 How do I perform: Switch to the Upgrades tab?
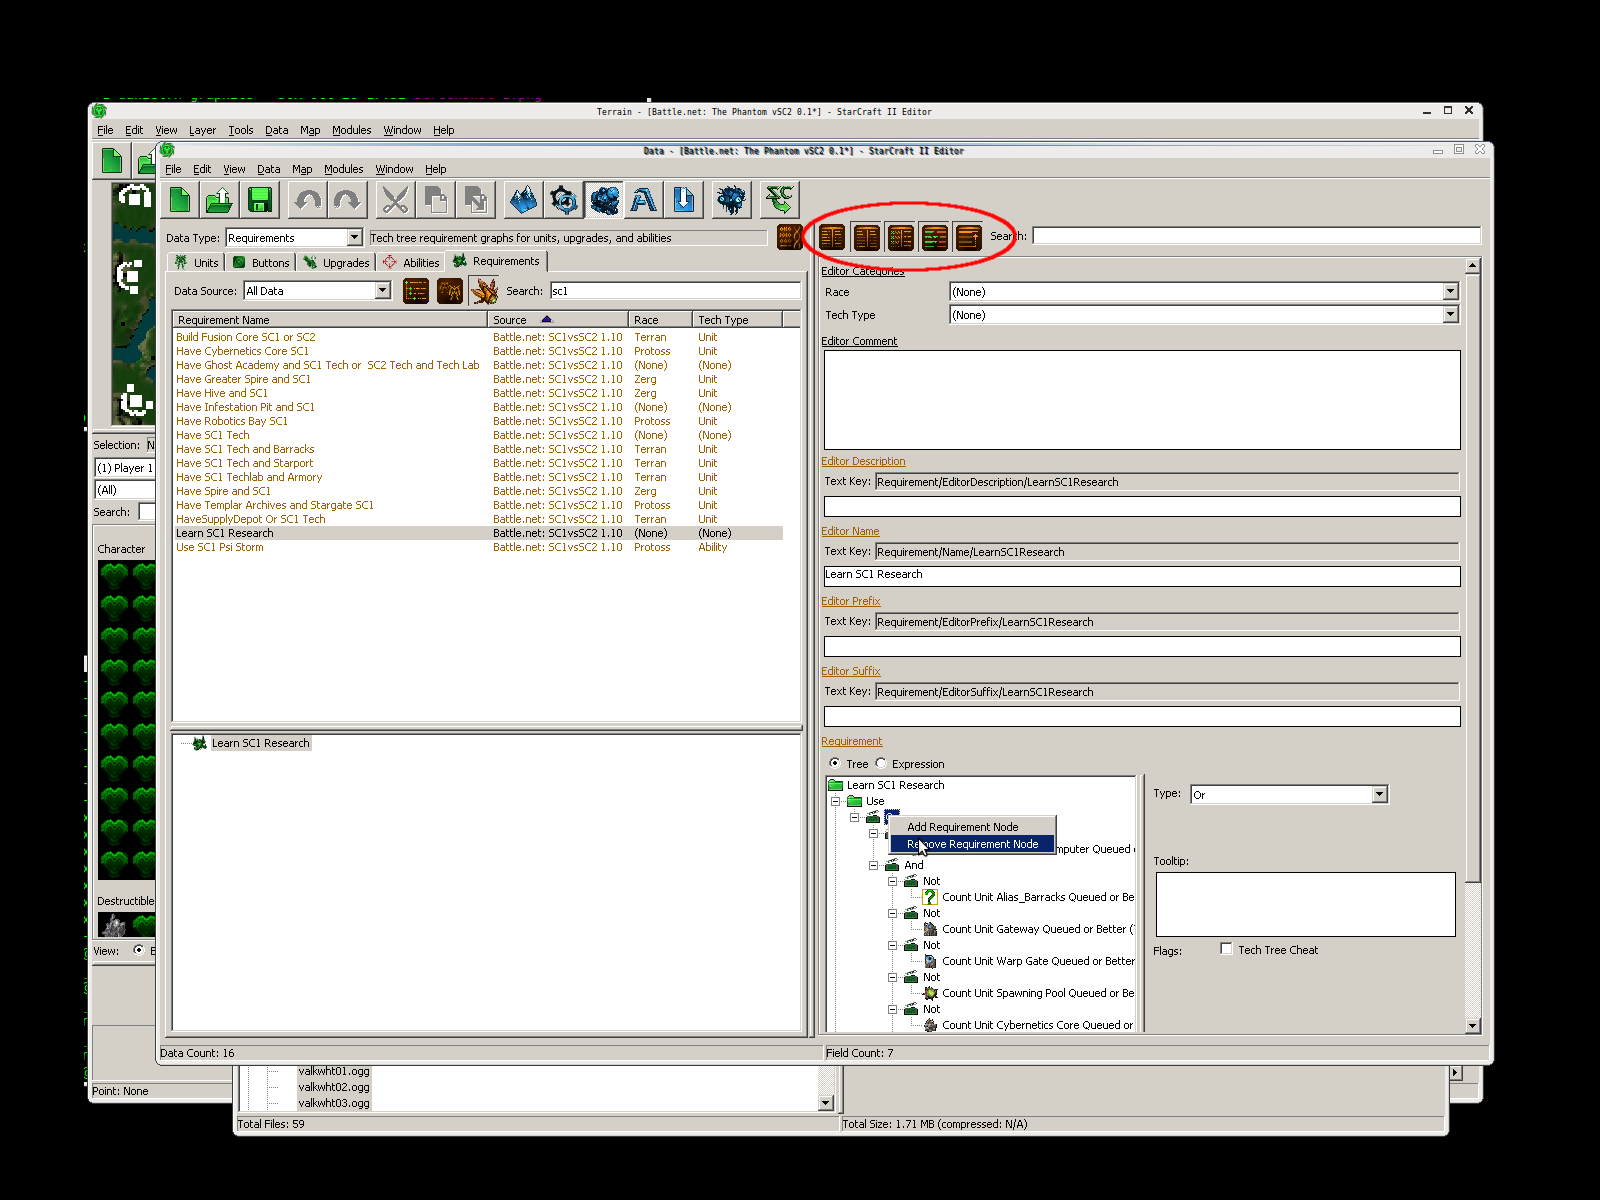pyautogui.click(x=337, y=263)
